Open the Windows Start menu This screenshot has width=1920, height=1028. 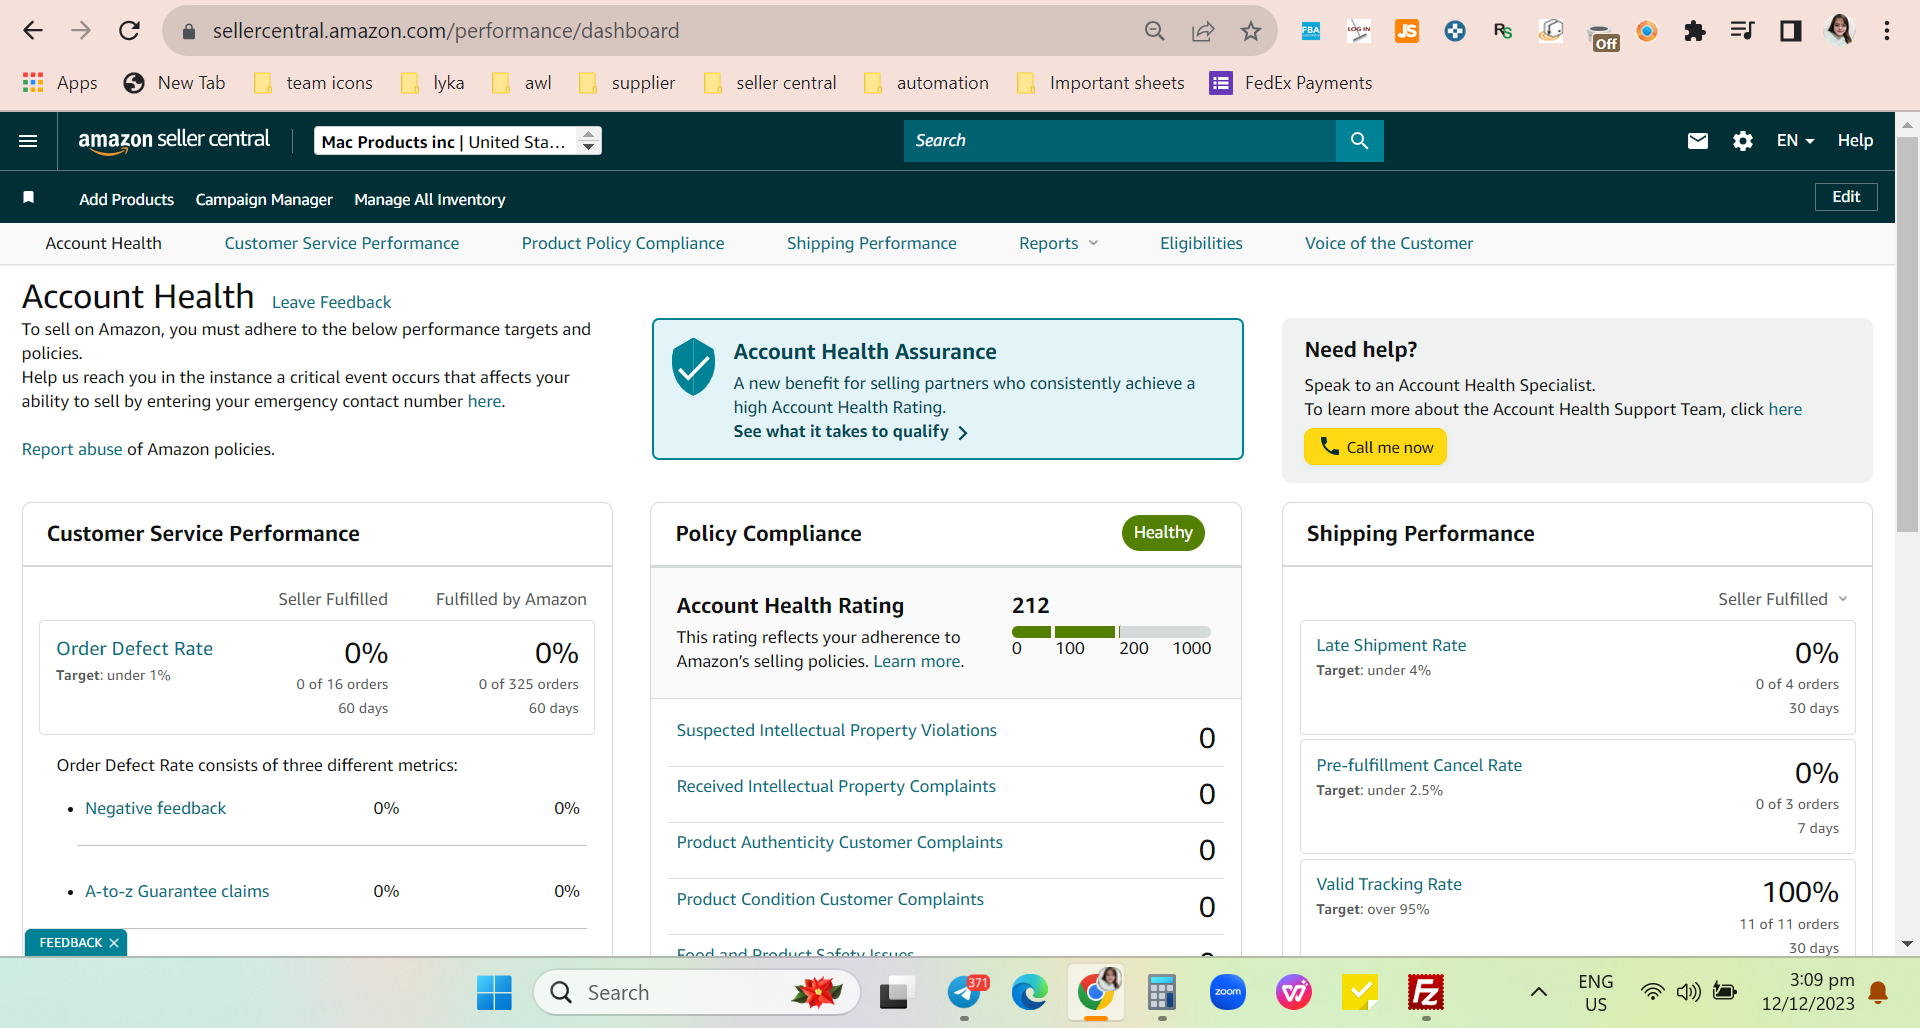(494, 993)
